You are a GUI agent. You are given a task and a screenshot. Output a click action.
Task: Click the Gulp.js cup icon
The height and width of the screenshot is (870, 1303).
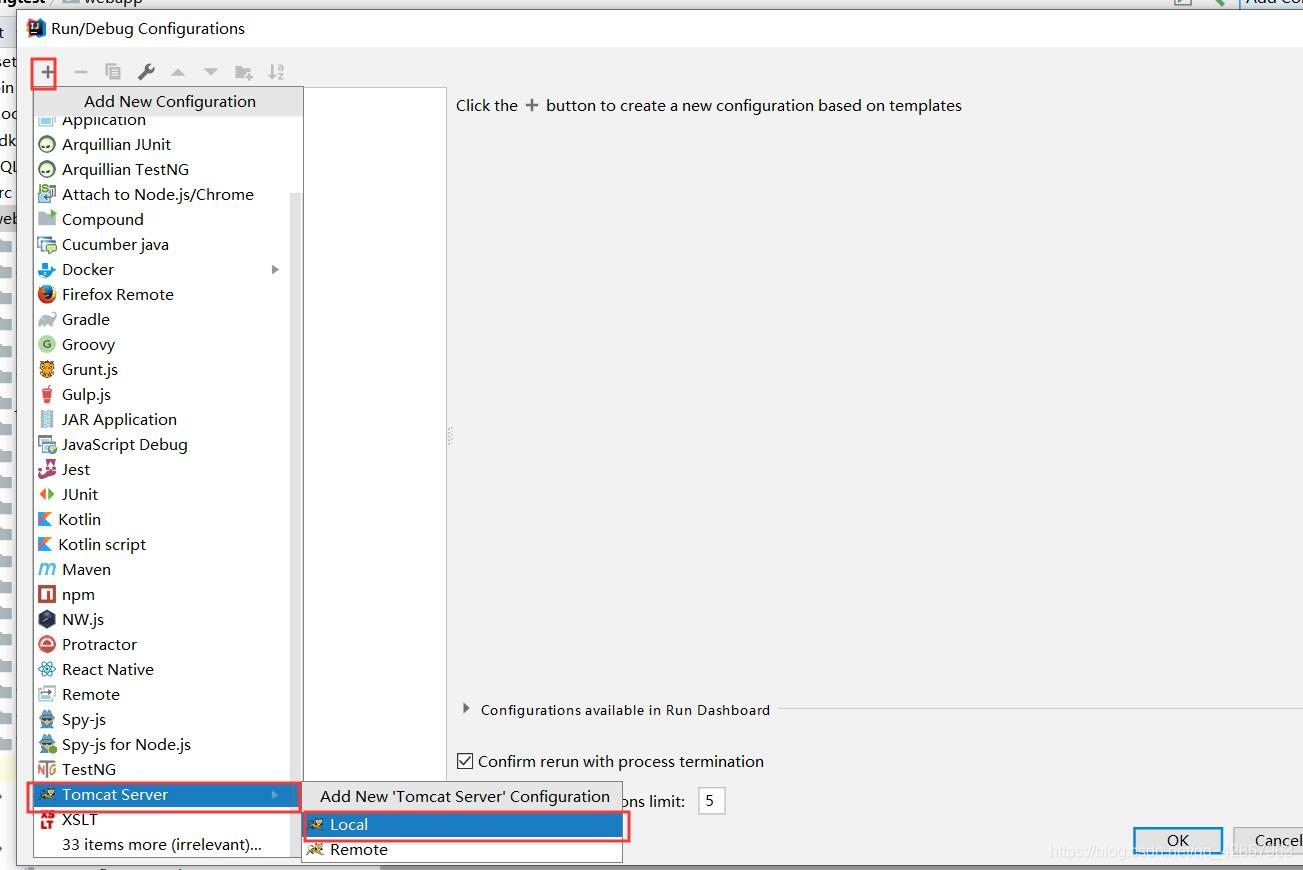46,394
